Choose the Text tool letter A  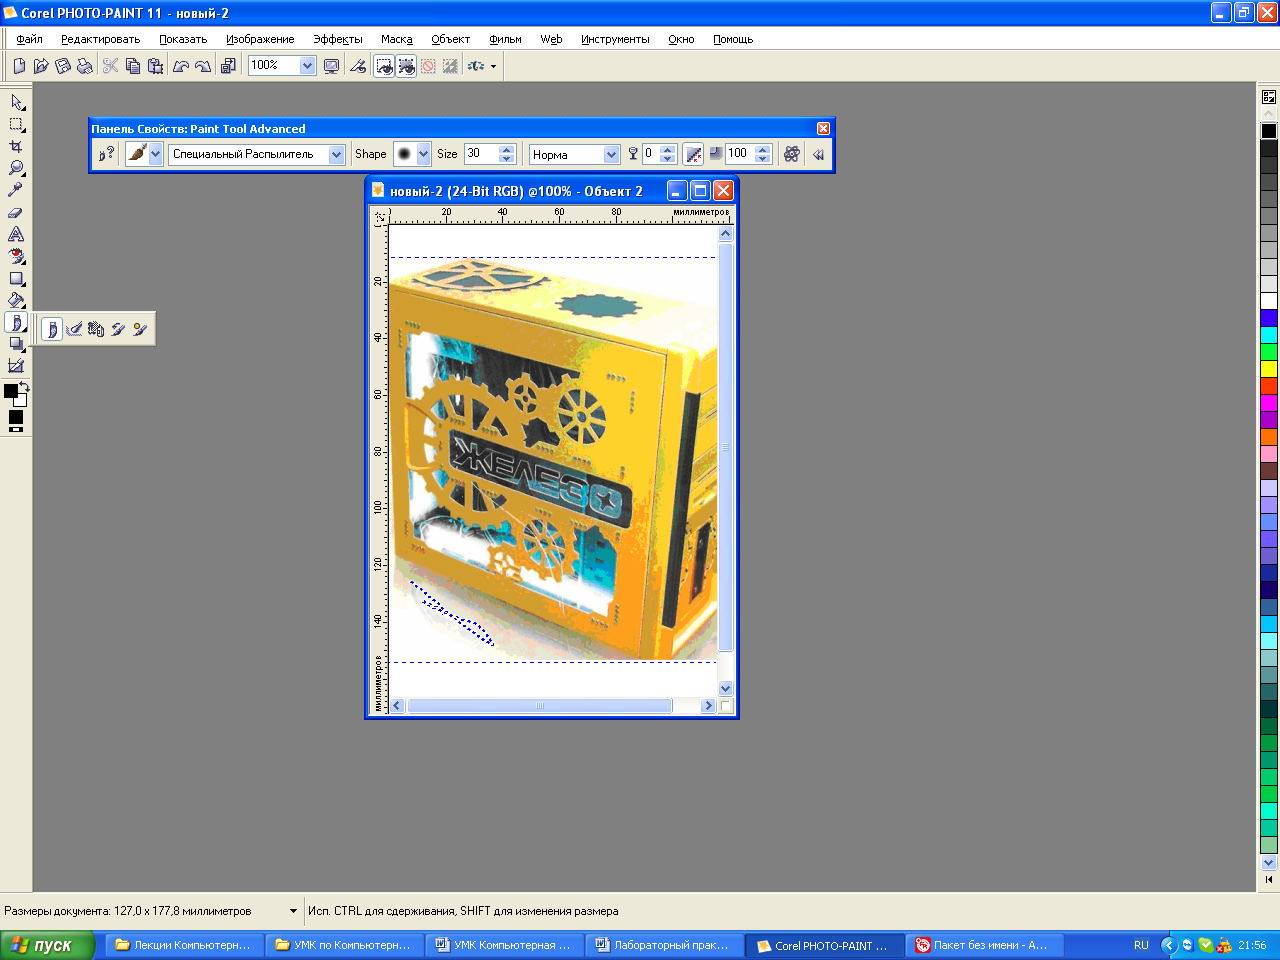[17, 234]
